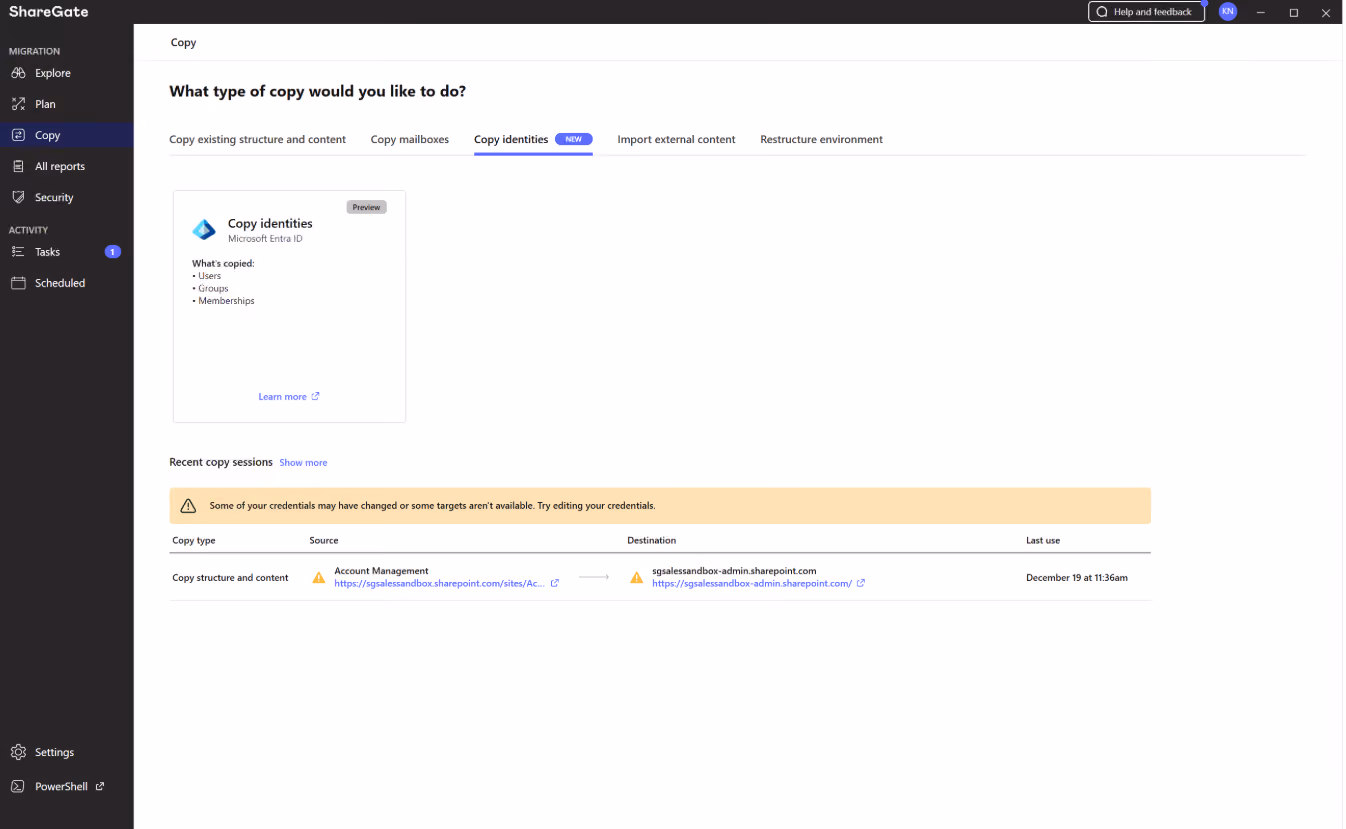Click the All reports clipboard icon
This screenshot has height=829, width=1346.
point(18,166)
